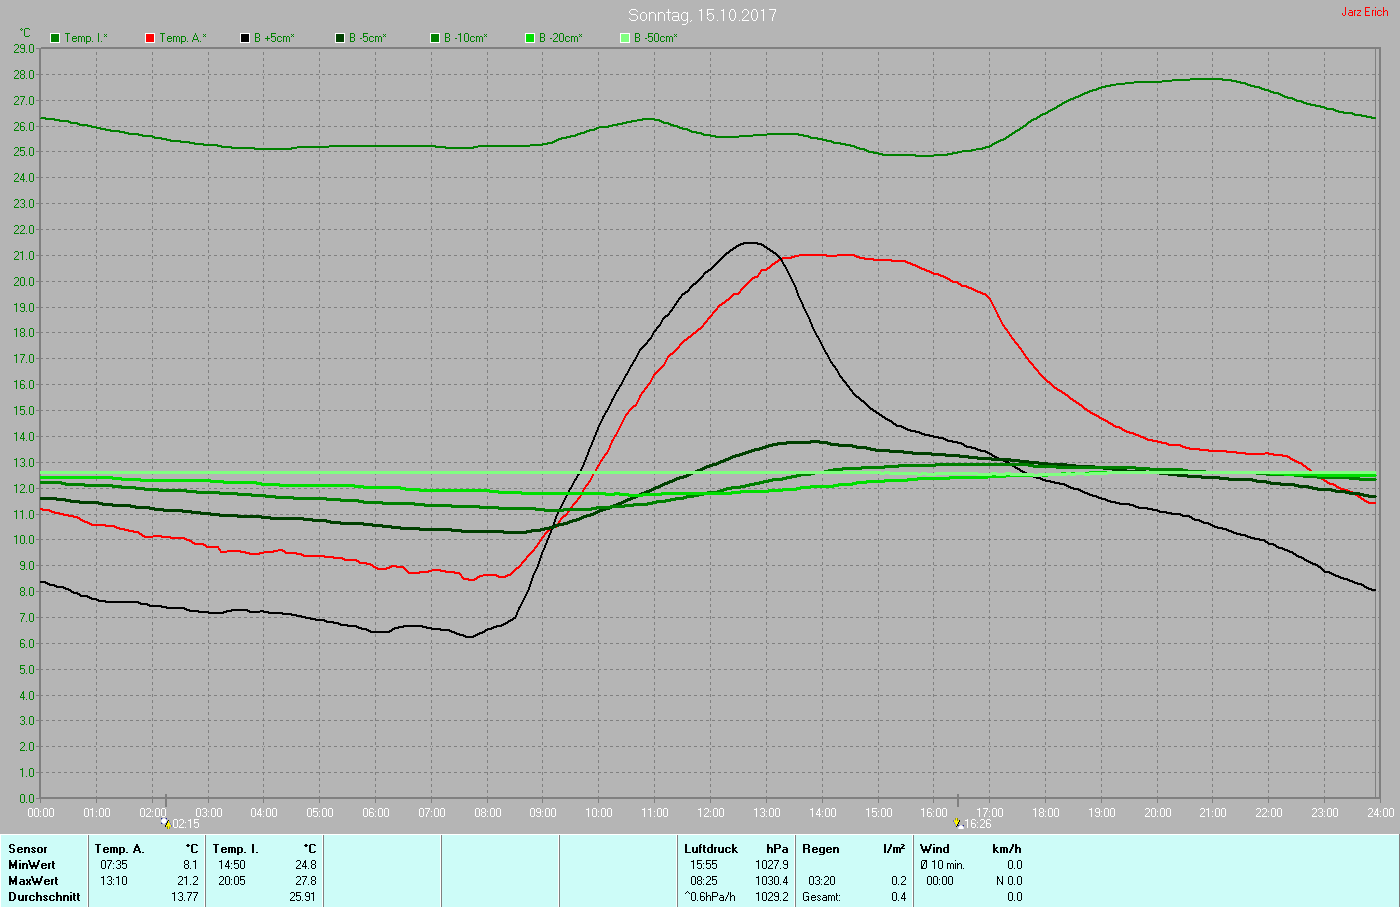Click the 'hPa' unit label
1400x907 pixels.
click(777, 849)
